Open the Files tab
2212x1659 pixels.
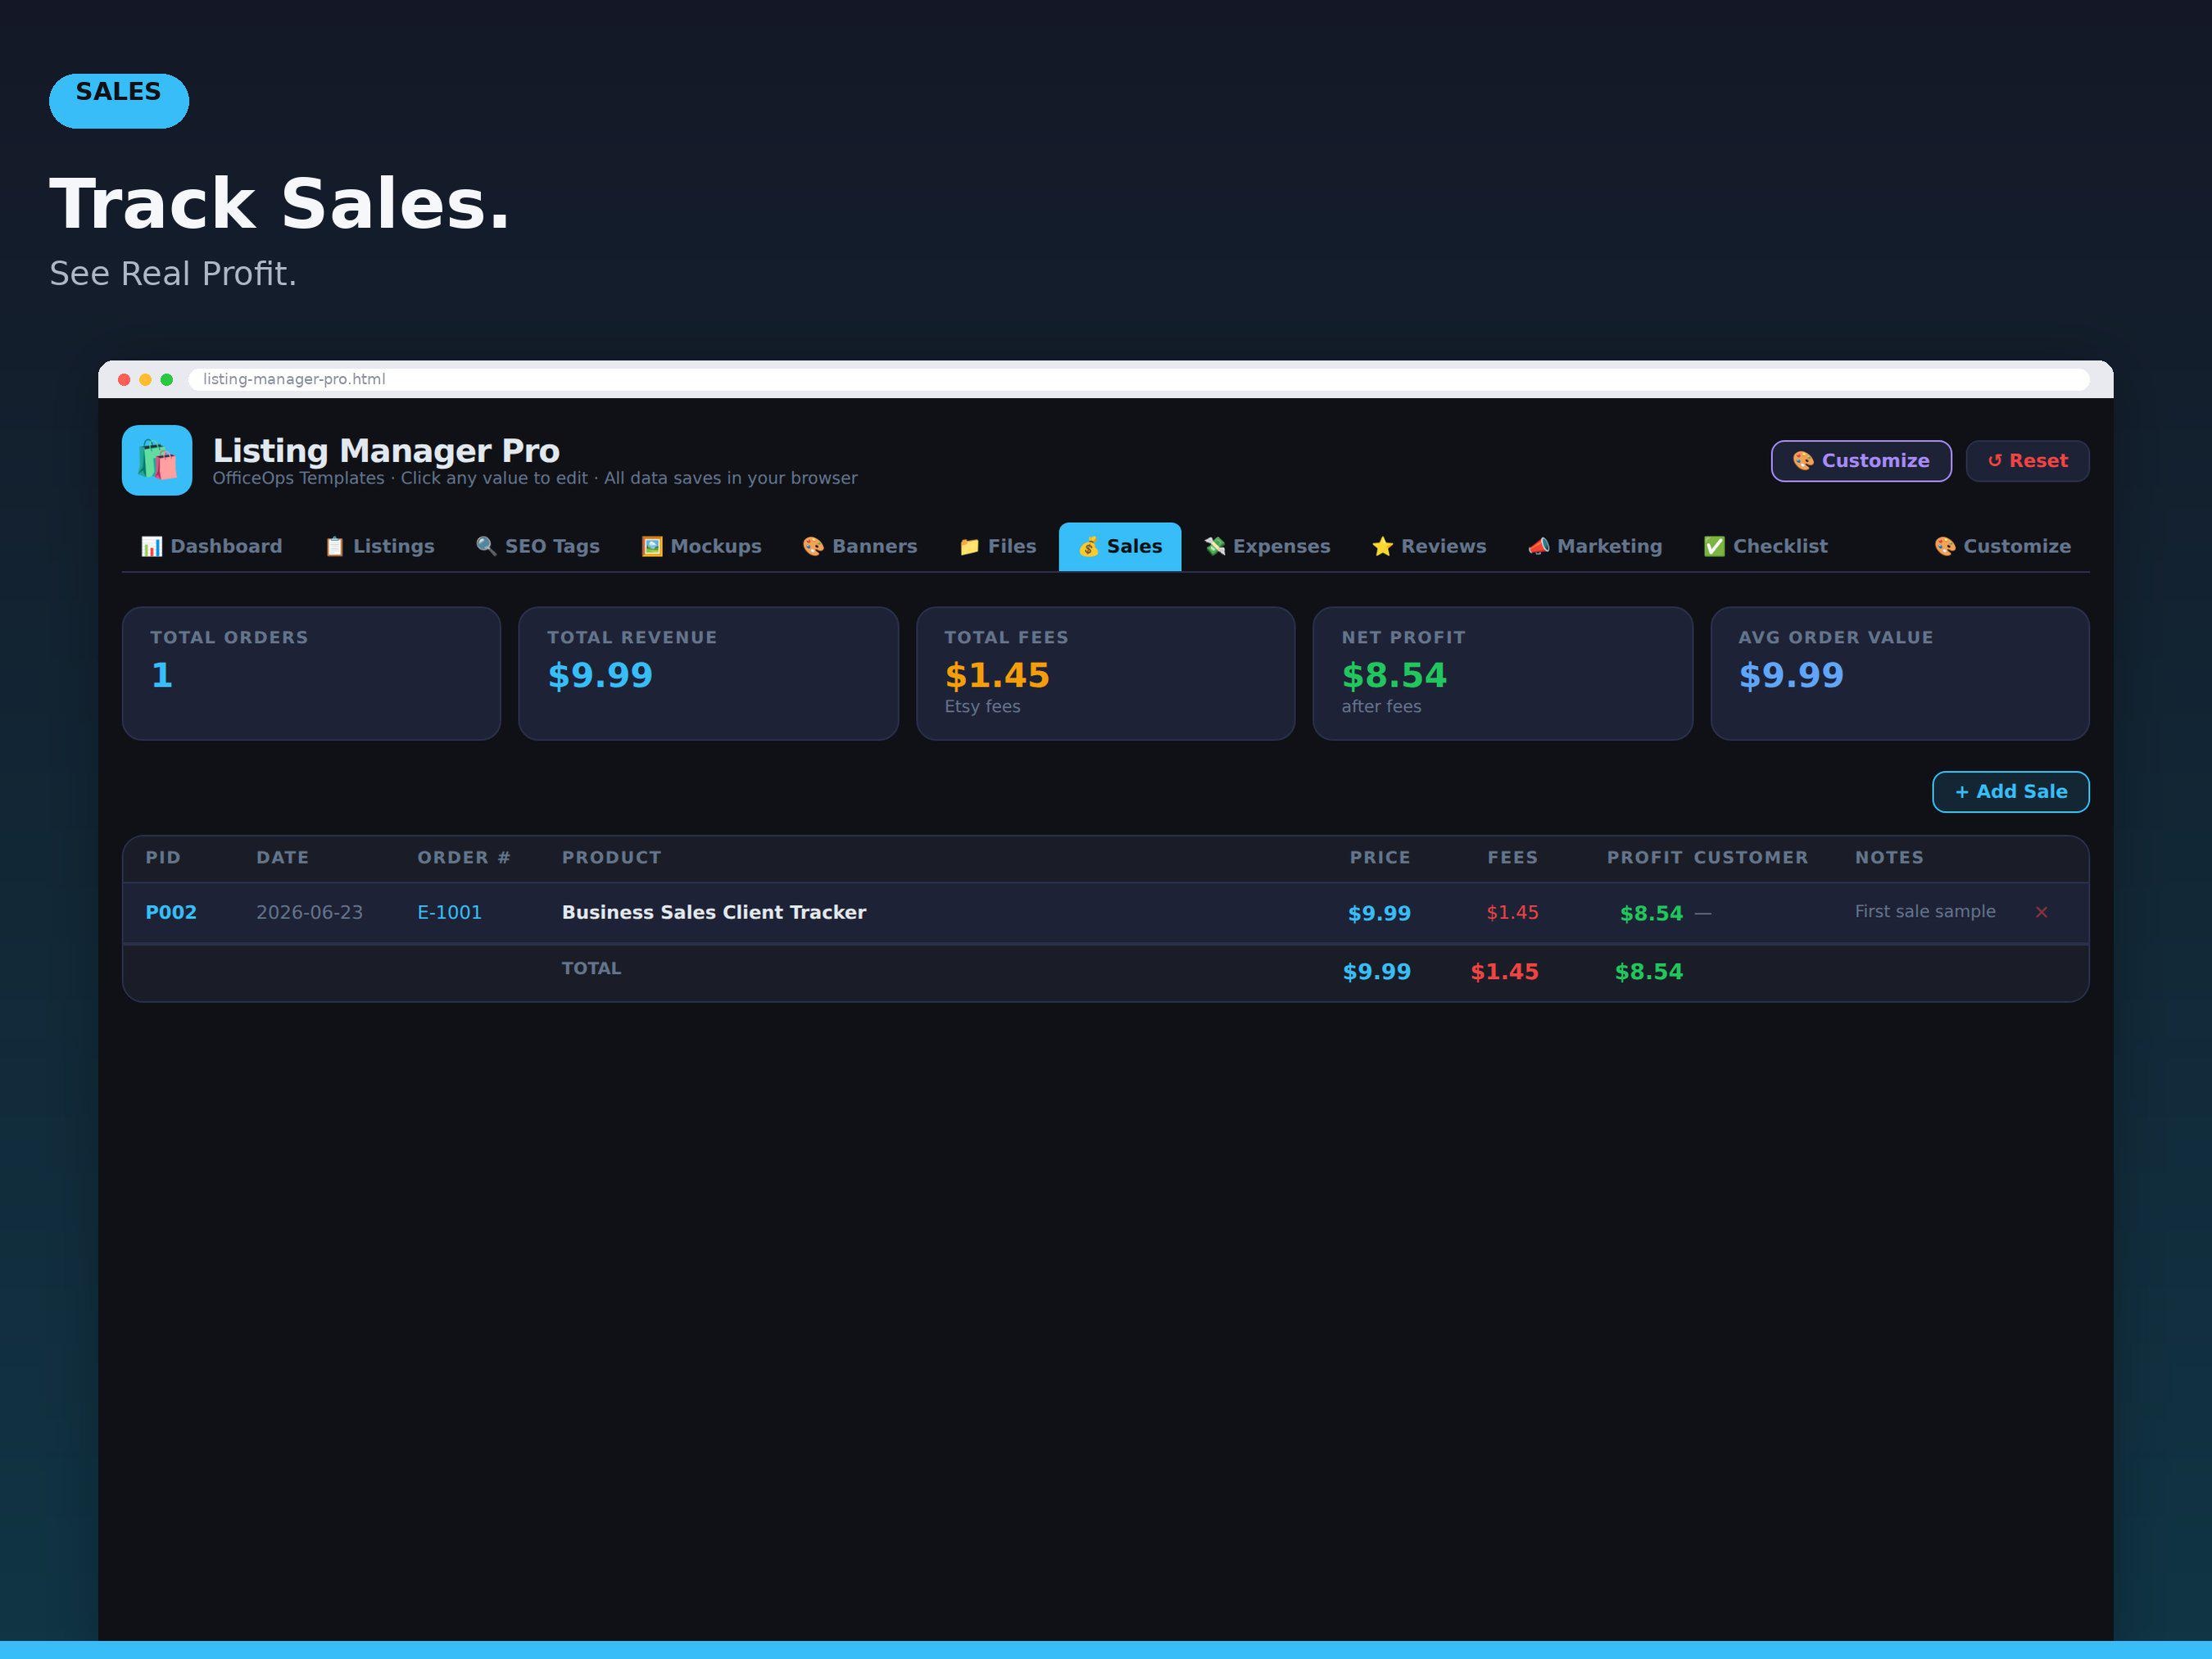(997, 546)
